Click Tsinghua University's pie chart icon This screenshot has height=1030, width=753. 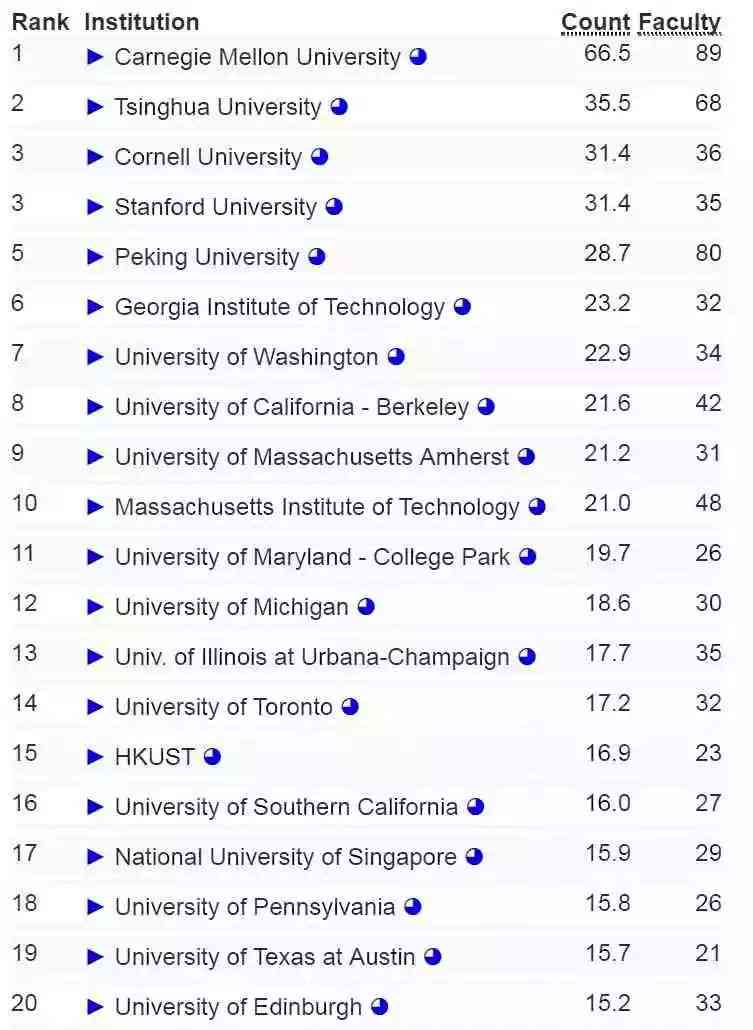(339, 107)
